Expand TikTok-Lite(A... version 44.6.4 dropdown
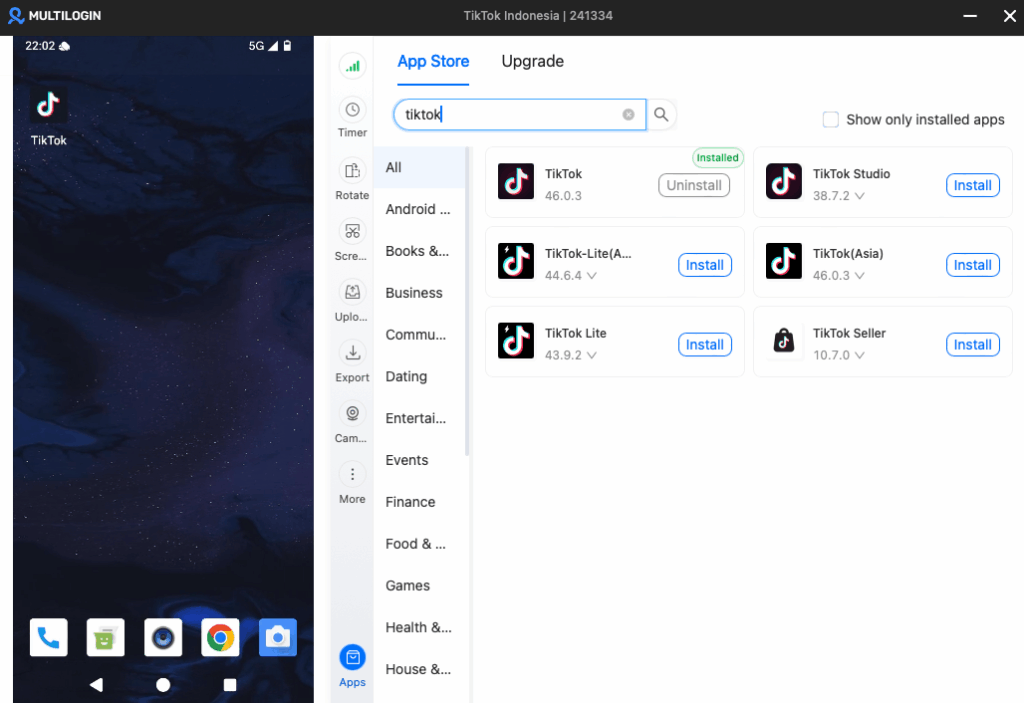1024x703 pixels. pyautogui.click(x=592, y=276)
